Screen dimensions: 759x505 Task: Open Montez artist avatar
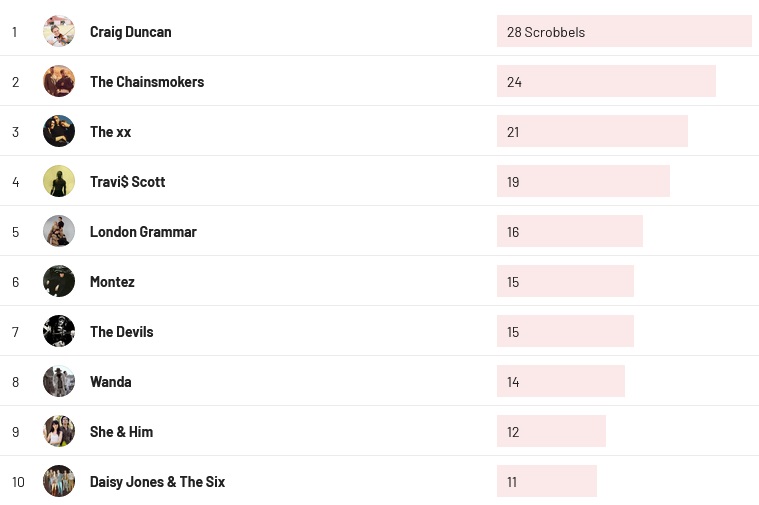[x=59, y=281]
